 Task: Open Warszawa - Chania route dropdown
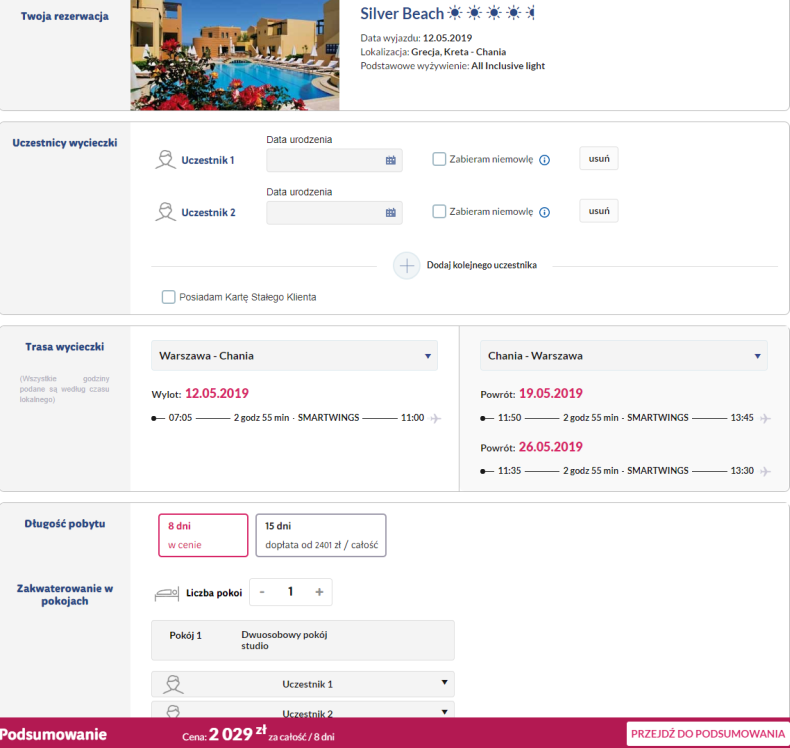[x=294, y=356]
